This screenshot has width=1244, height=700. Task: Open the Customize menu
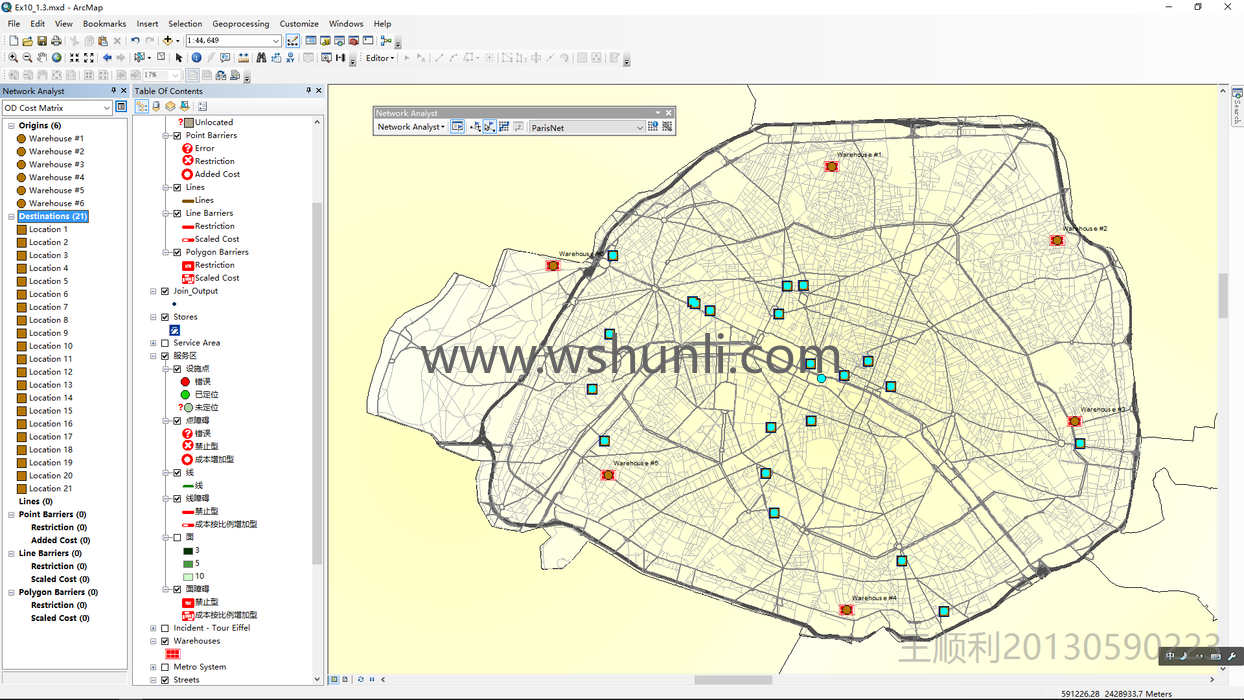point(299,24)
